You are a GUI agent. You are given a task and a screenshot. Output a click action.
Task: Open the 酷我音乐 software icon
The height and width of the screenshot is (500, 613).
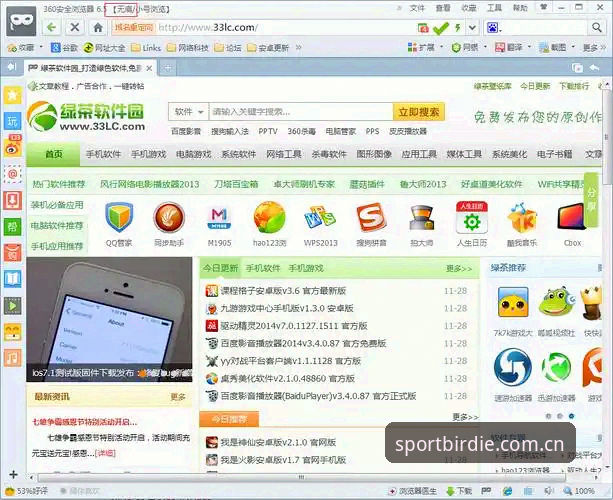[522, 217]
